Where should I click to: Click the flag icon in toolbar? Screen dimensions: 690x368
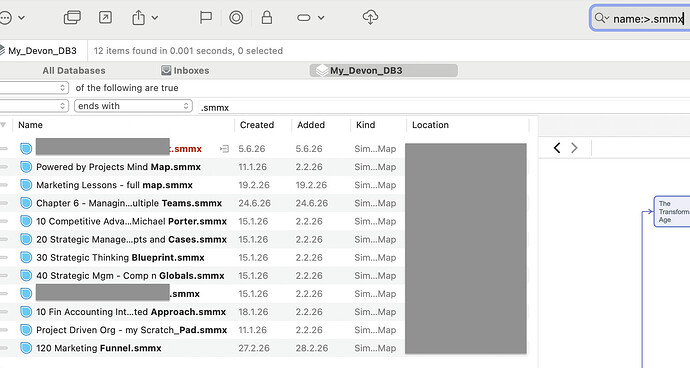tap(206, 18)
